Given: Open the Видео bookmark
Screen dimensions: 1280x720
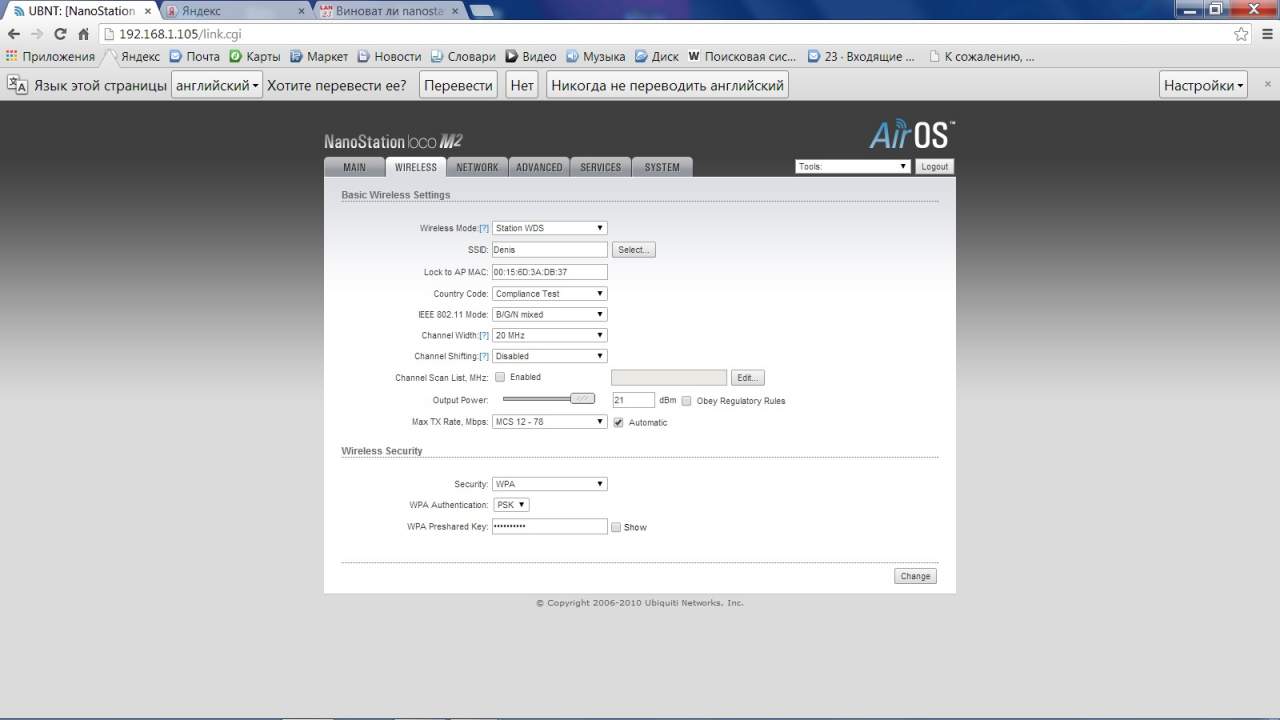Looking at the screenshot, I should tap(531, 57).
